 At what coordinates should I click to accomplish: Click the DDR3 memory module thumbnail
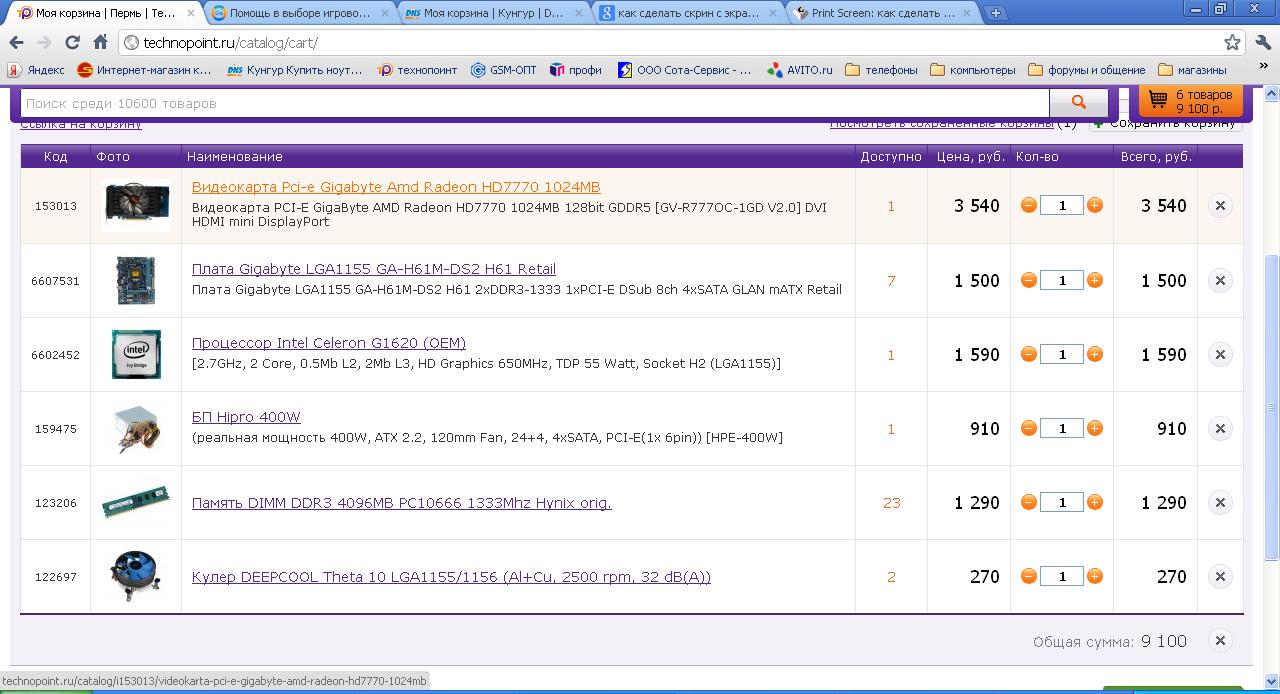point(136,502)
